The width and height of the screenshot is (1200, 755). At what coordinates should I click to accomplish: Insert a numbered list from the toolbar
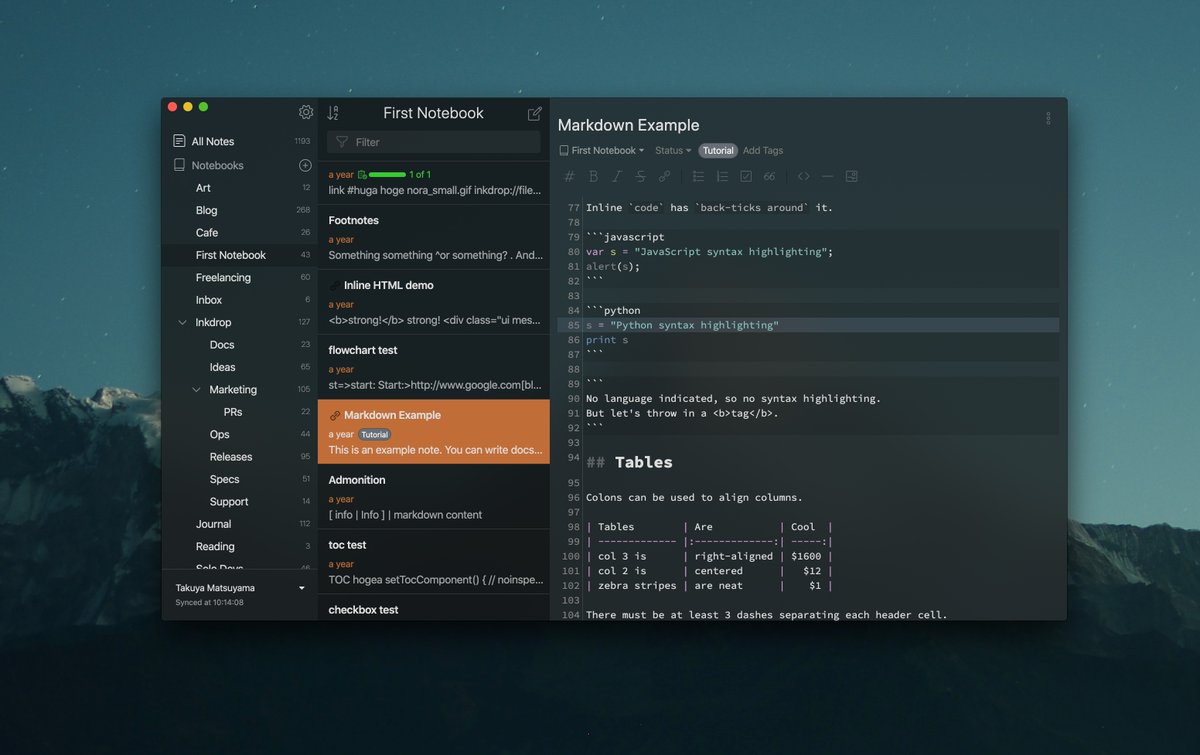tap(722, 176)
